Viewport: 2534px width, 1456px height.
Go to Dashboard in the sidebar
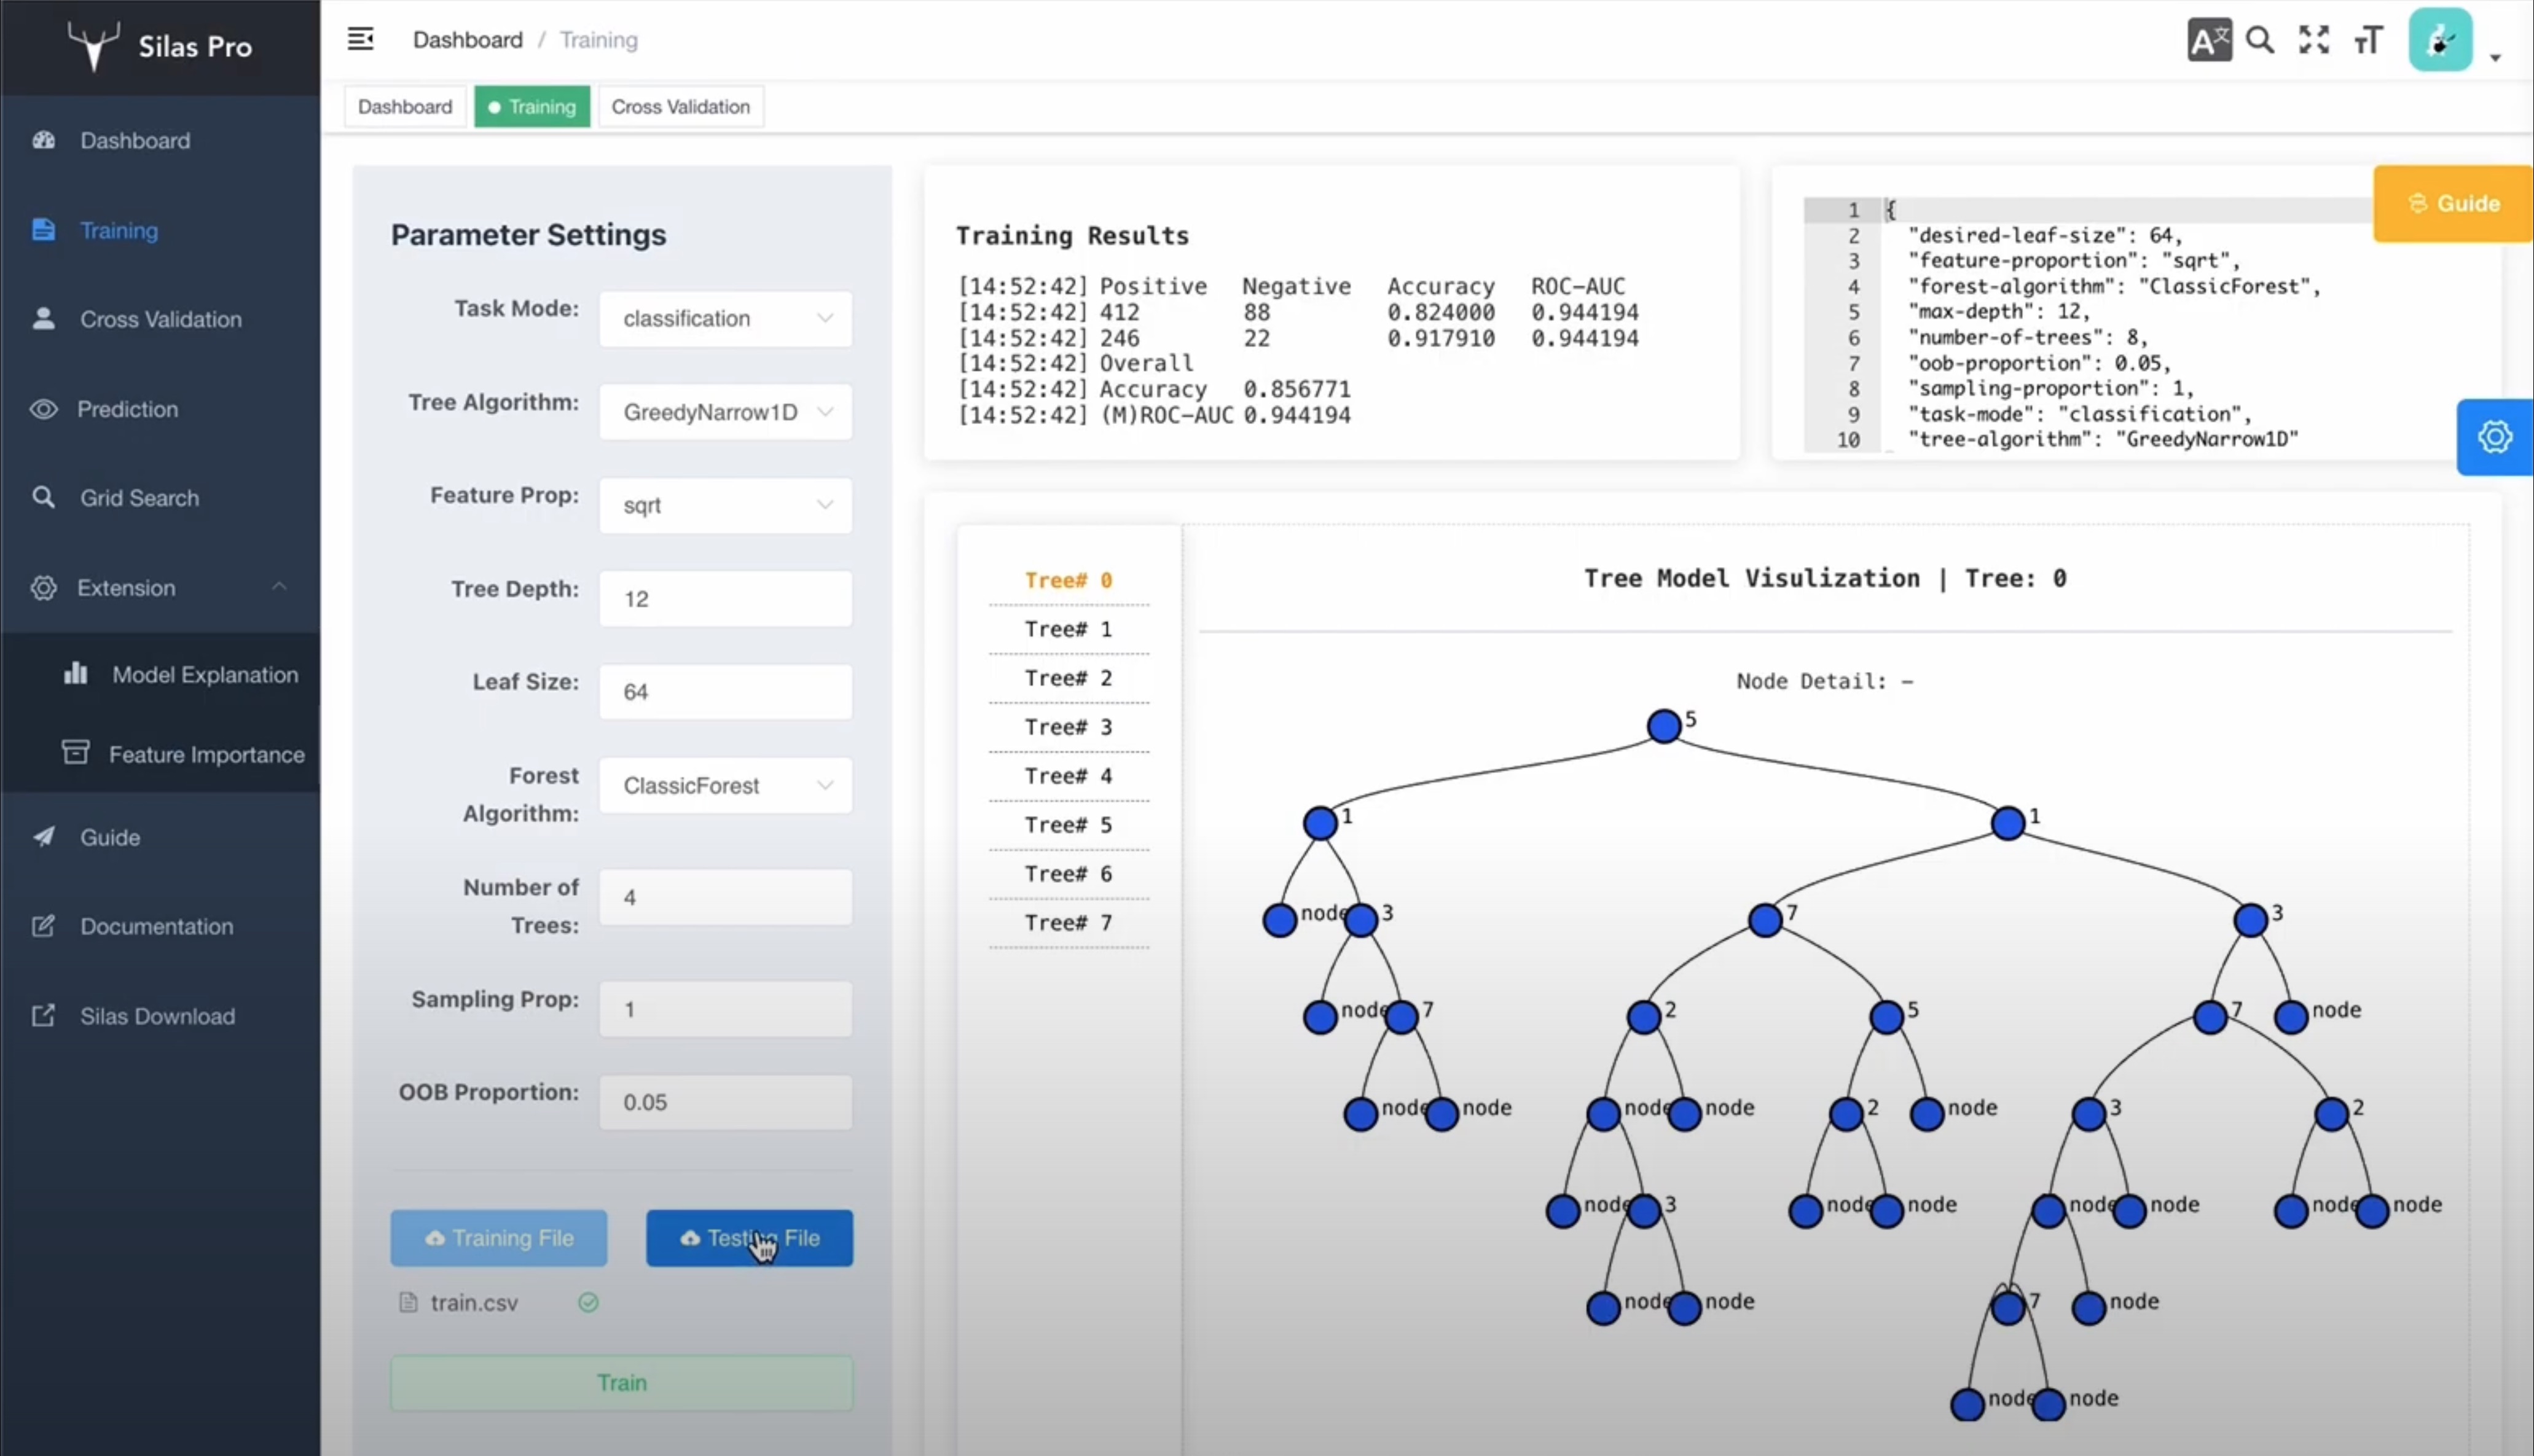point(160,140)
